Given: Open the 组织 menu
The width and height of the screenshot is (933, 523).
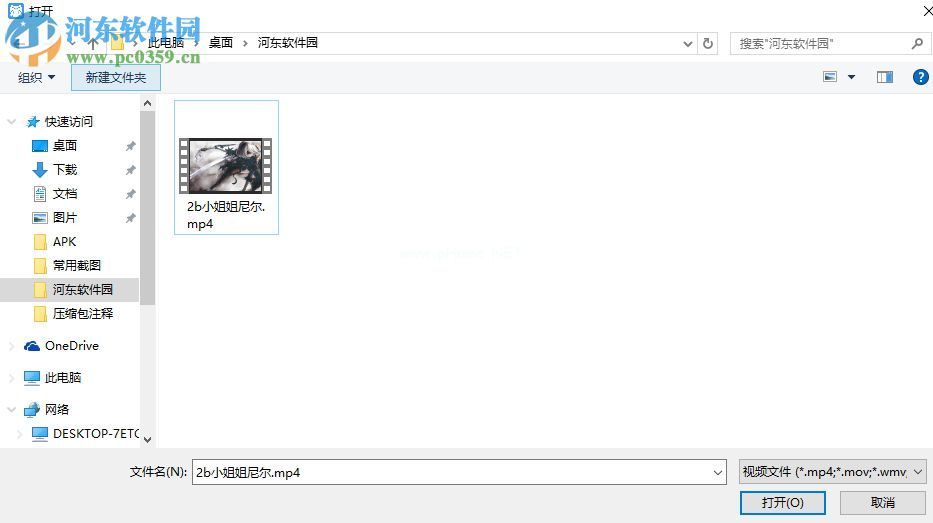Looking at the screenshot, I should tap(37, 77).
